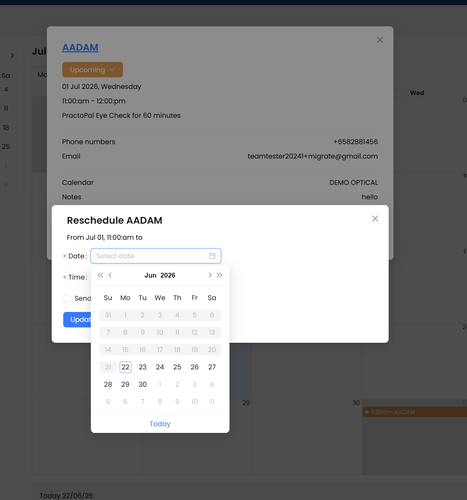Screen dimensions: 467x500
Task: Open the Upcoming status dropdown
Action: coord(92,70)
